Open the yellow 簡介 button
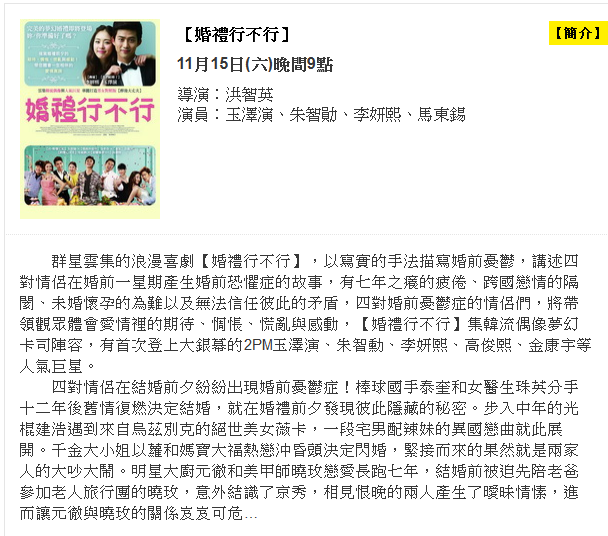608x536 pixels. (x=578, y=33)
